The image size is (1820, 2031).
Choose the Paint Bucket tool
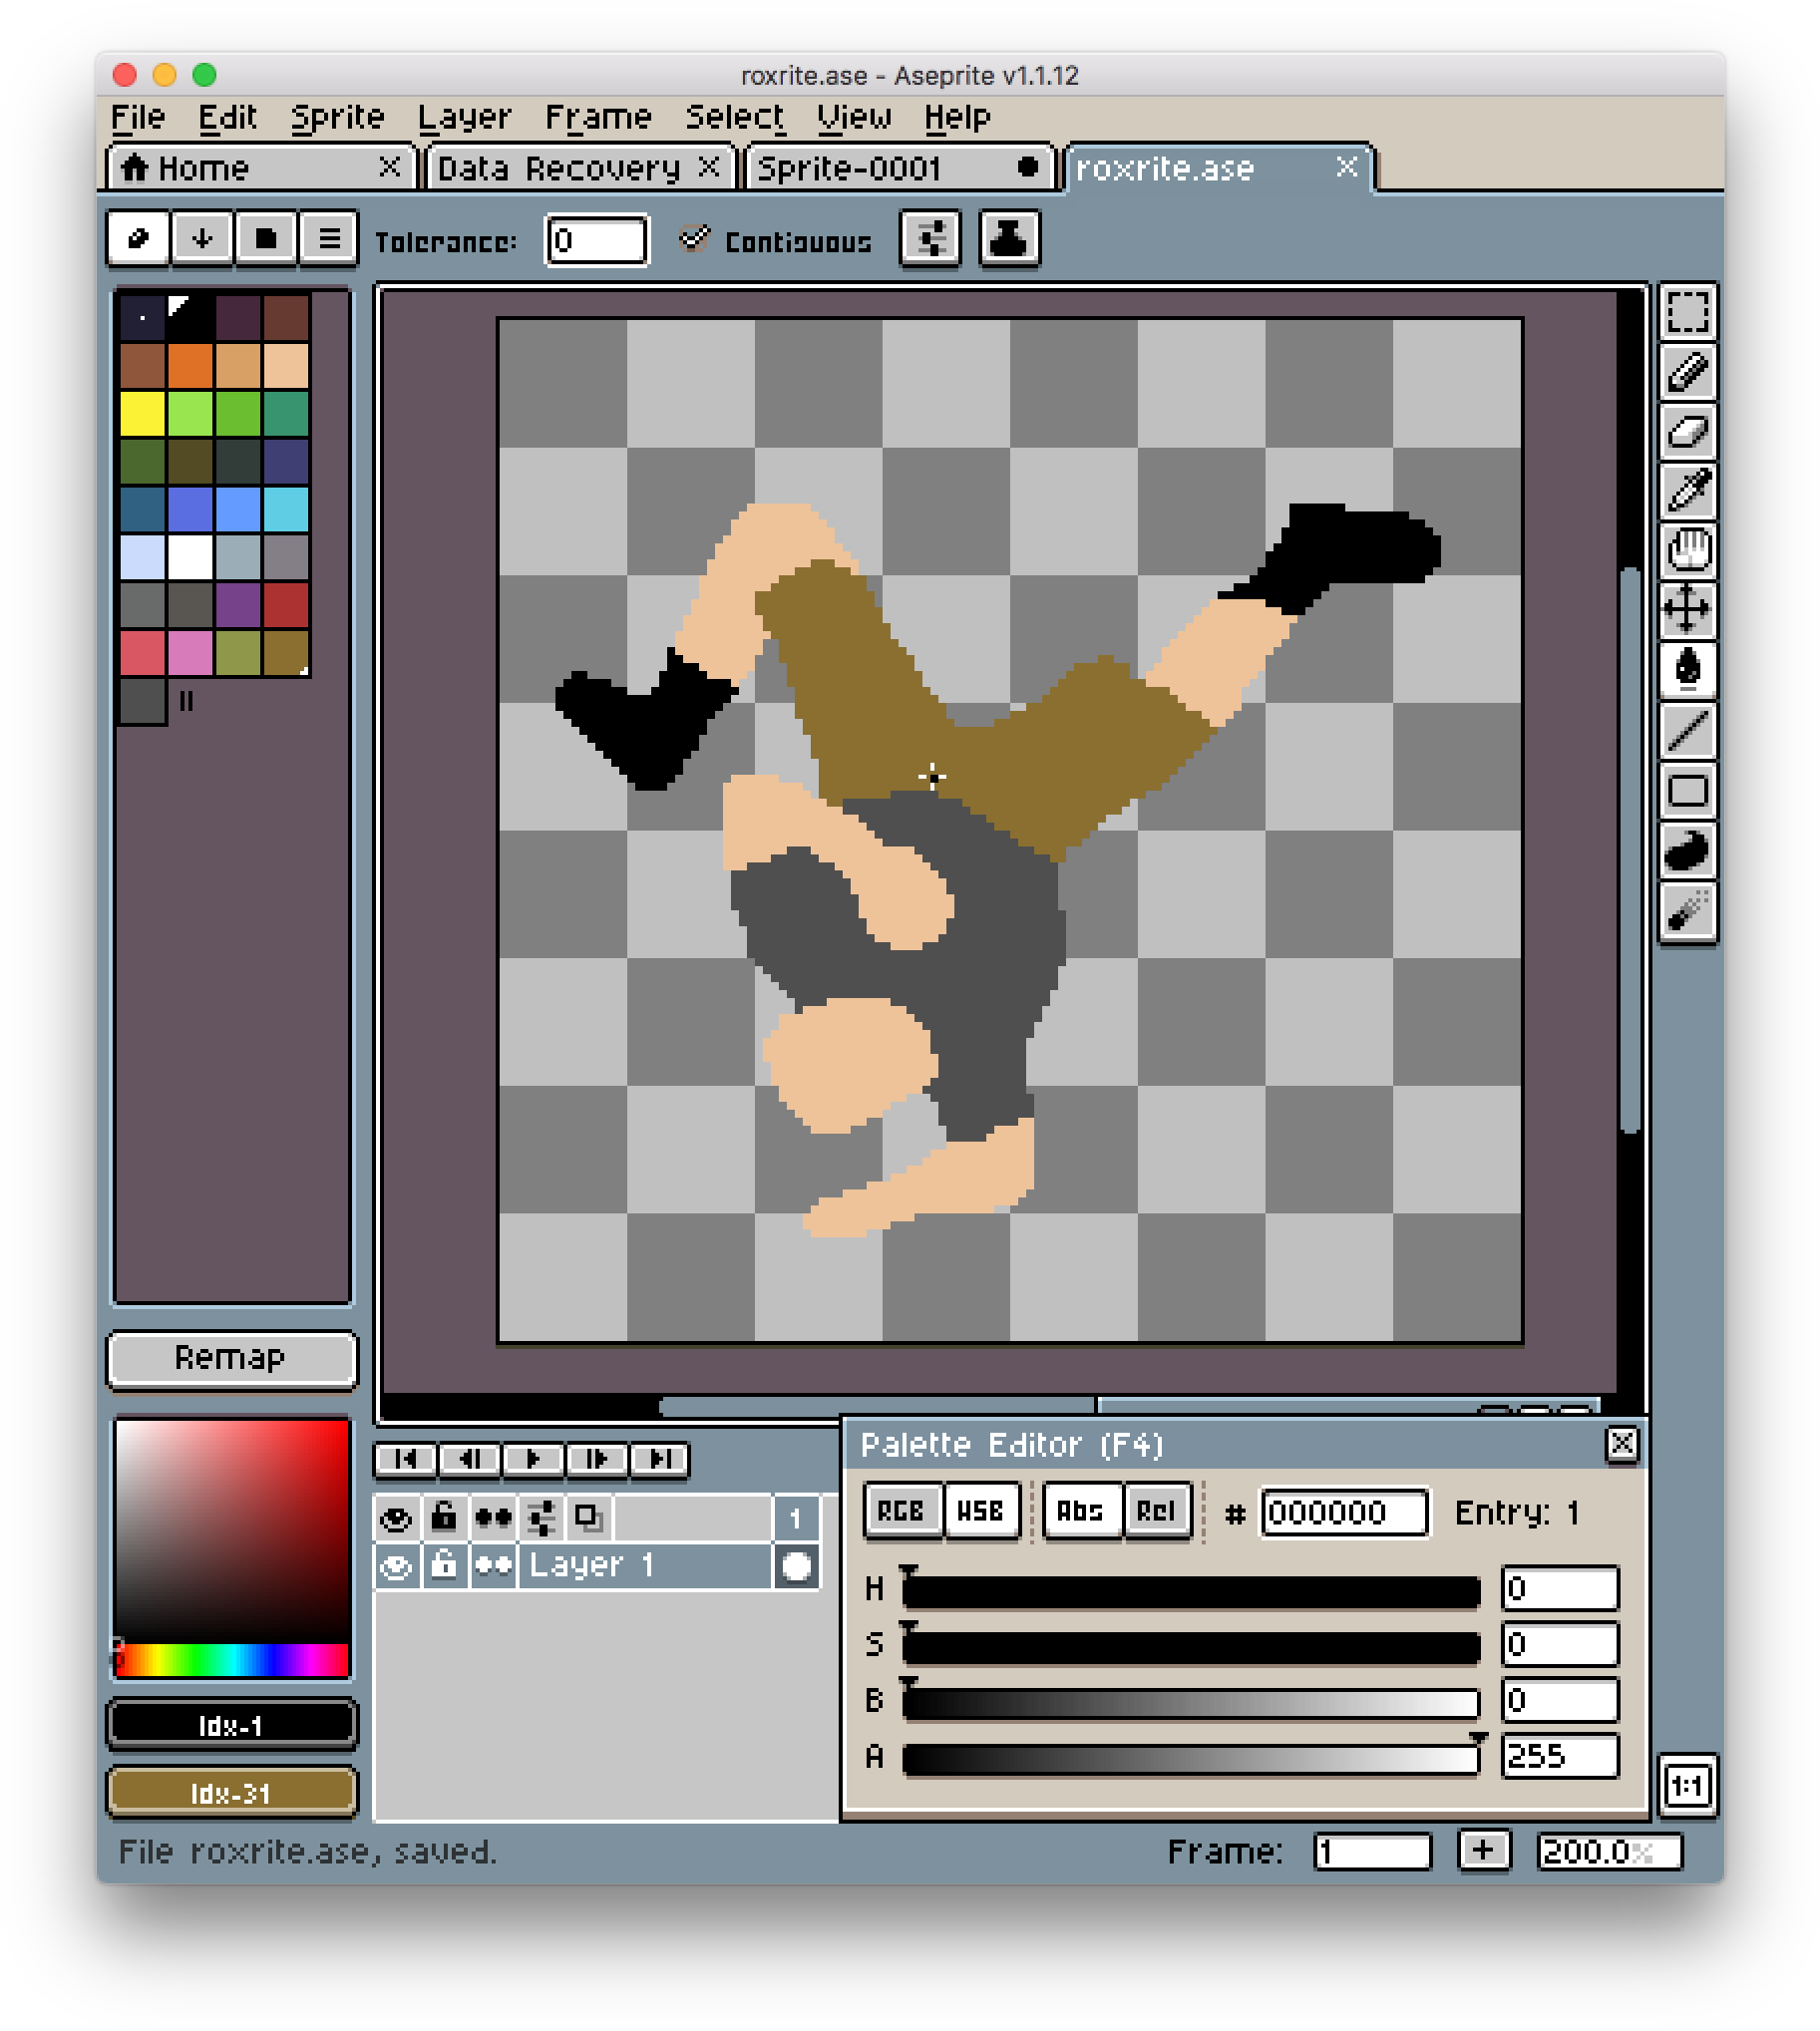[x=1688, y=671]
